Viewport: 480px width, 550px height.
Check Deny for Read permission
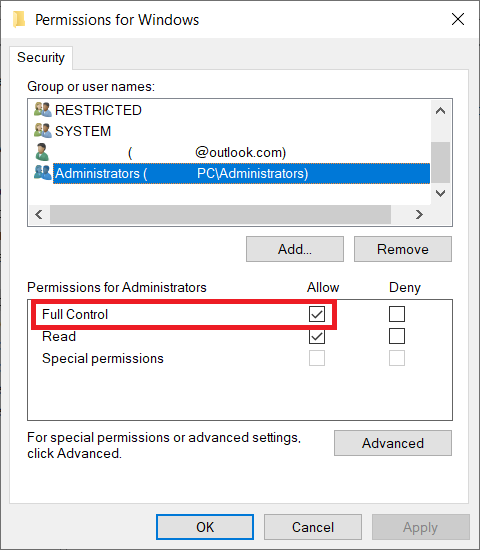tap(397, 336)
